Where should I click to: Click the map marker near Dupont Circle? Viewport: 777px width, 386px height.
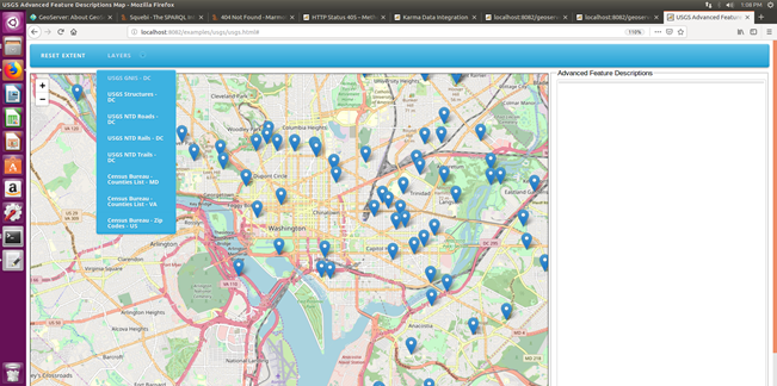246,176
